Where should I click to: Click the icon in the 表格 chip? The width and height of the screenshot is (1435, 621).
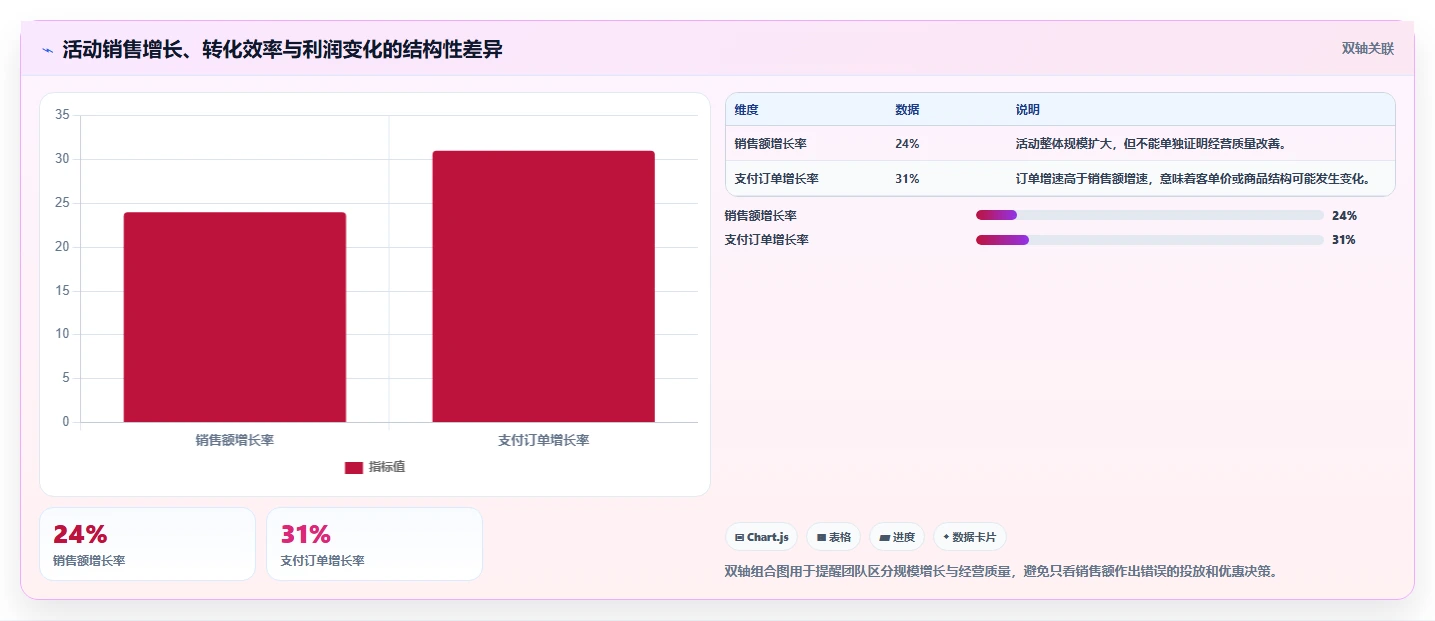(821, 537)
